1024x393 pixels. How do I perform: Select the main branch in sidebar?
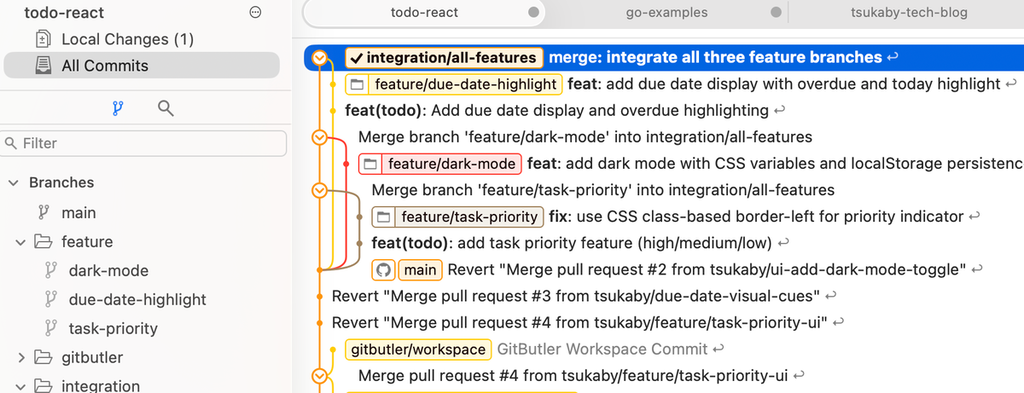78,213
